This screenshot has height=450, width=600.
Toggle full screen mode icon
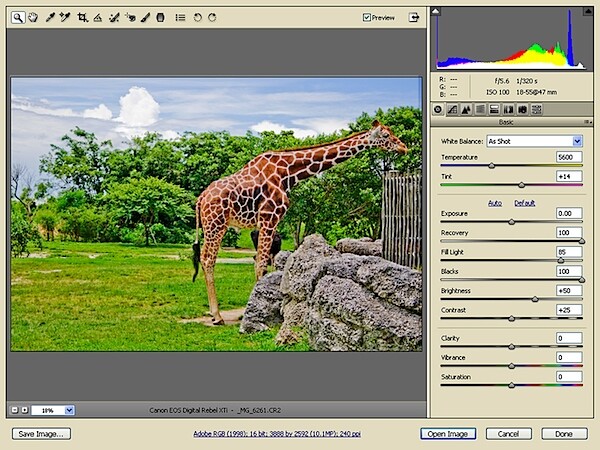(x=414, y=17)
